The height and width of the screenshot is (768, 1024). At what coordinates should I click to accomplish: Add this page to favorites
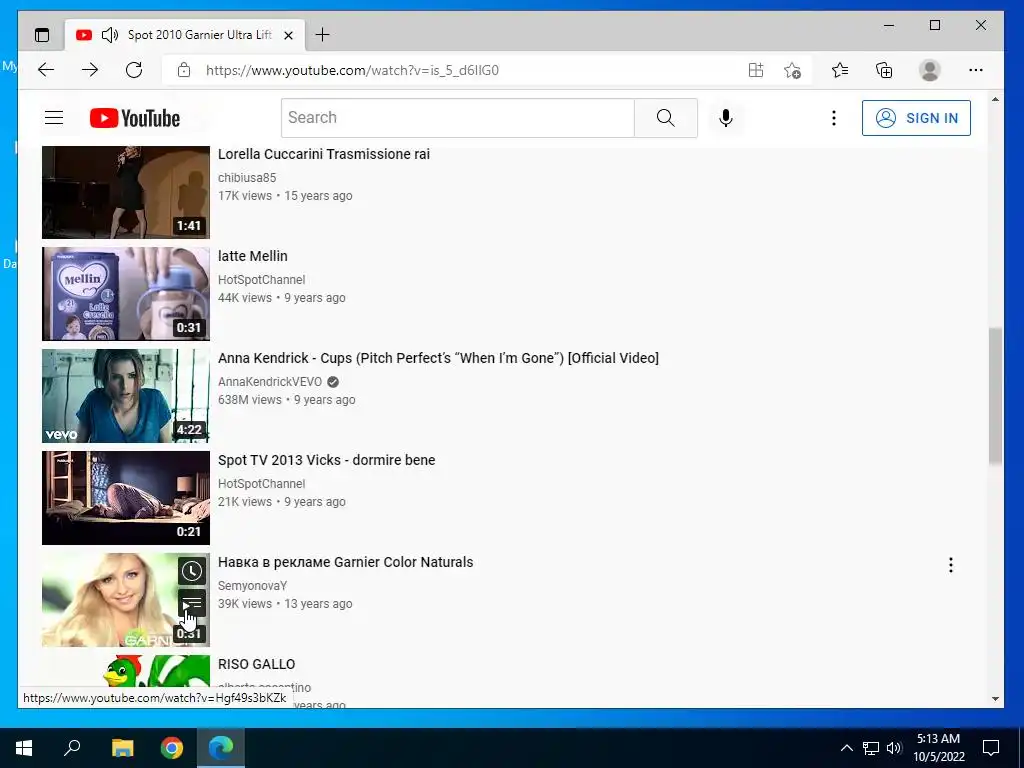coord(792,70)
